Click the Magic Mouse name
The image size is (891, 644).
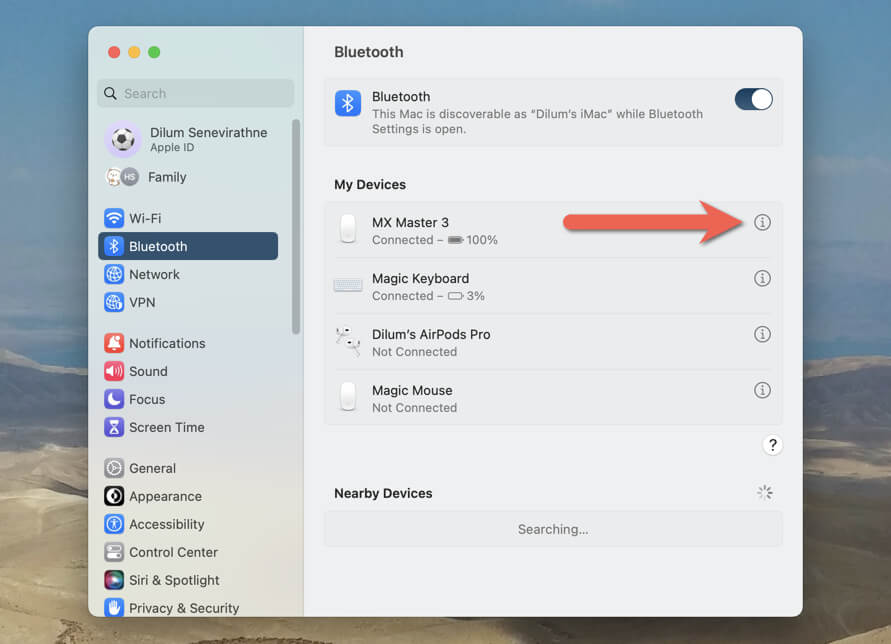(x=412, y=390)
